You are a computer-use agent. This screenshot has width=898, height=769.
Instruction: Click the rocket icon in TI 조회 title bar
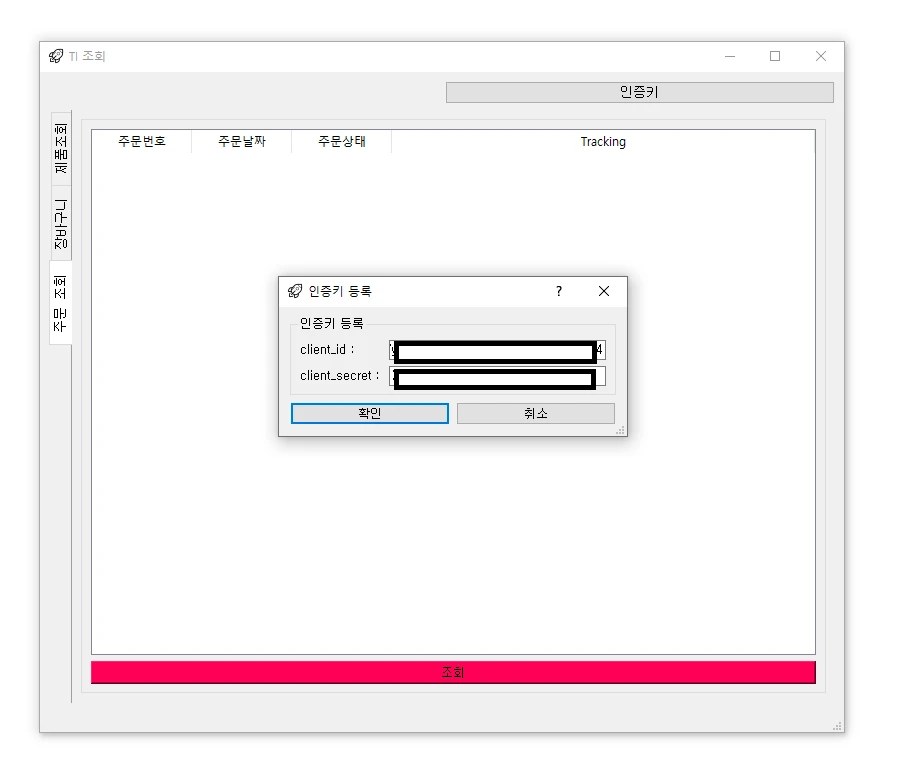pos(56,56)
